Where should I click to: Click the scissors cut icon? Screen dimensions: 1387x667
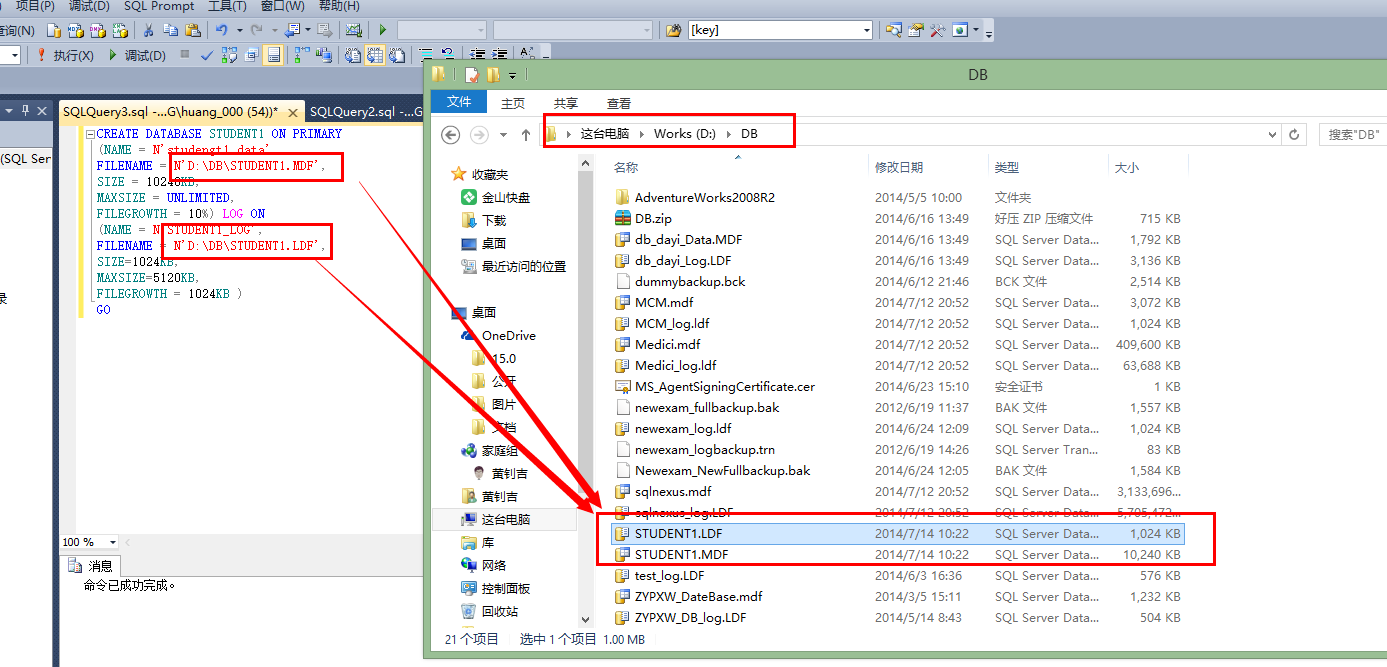pos(148,30)
